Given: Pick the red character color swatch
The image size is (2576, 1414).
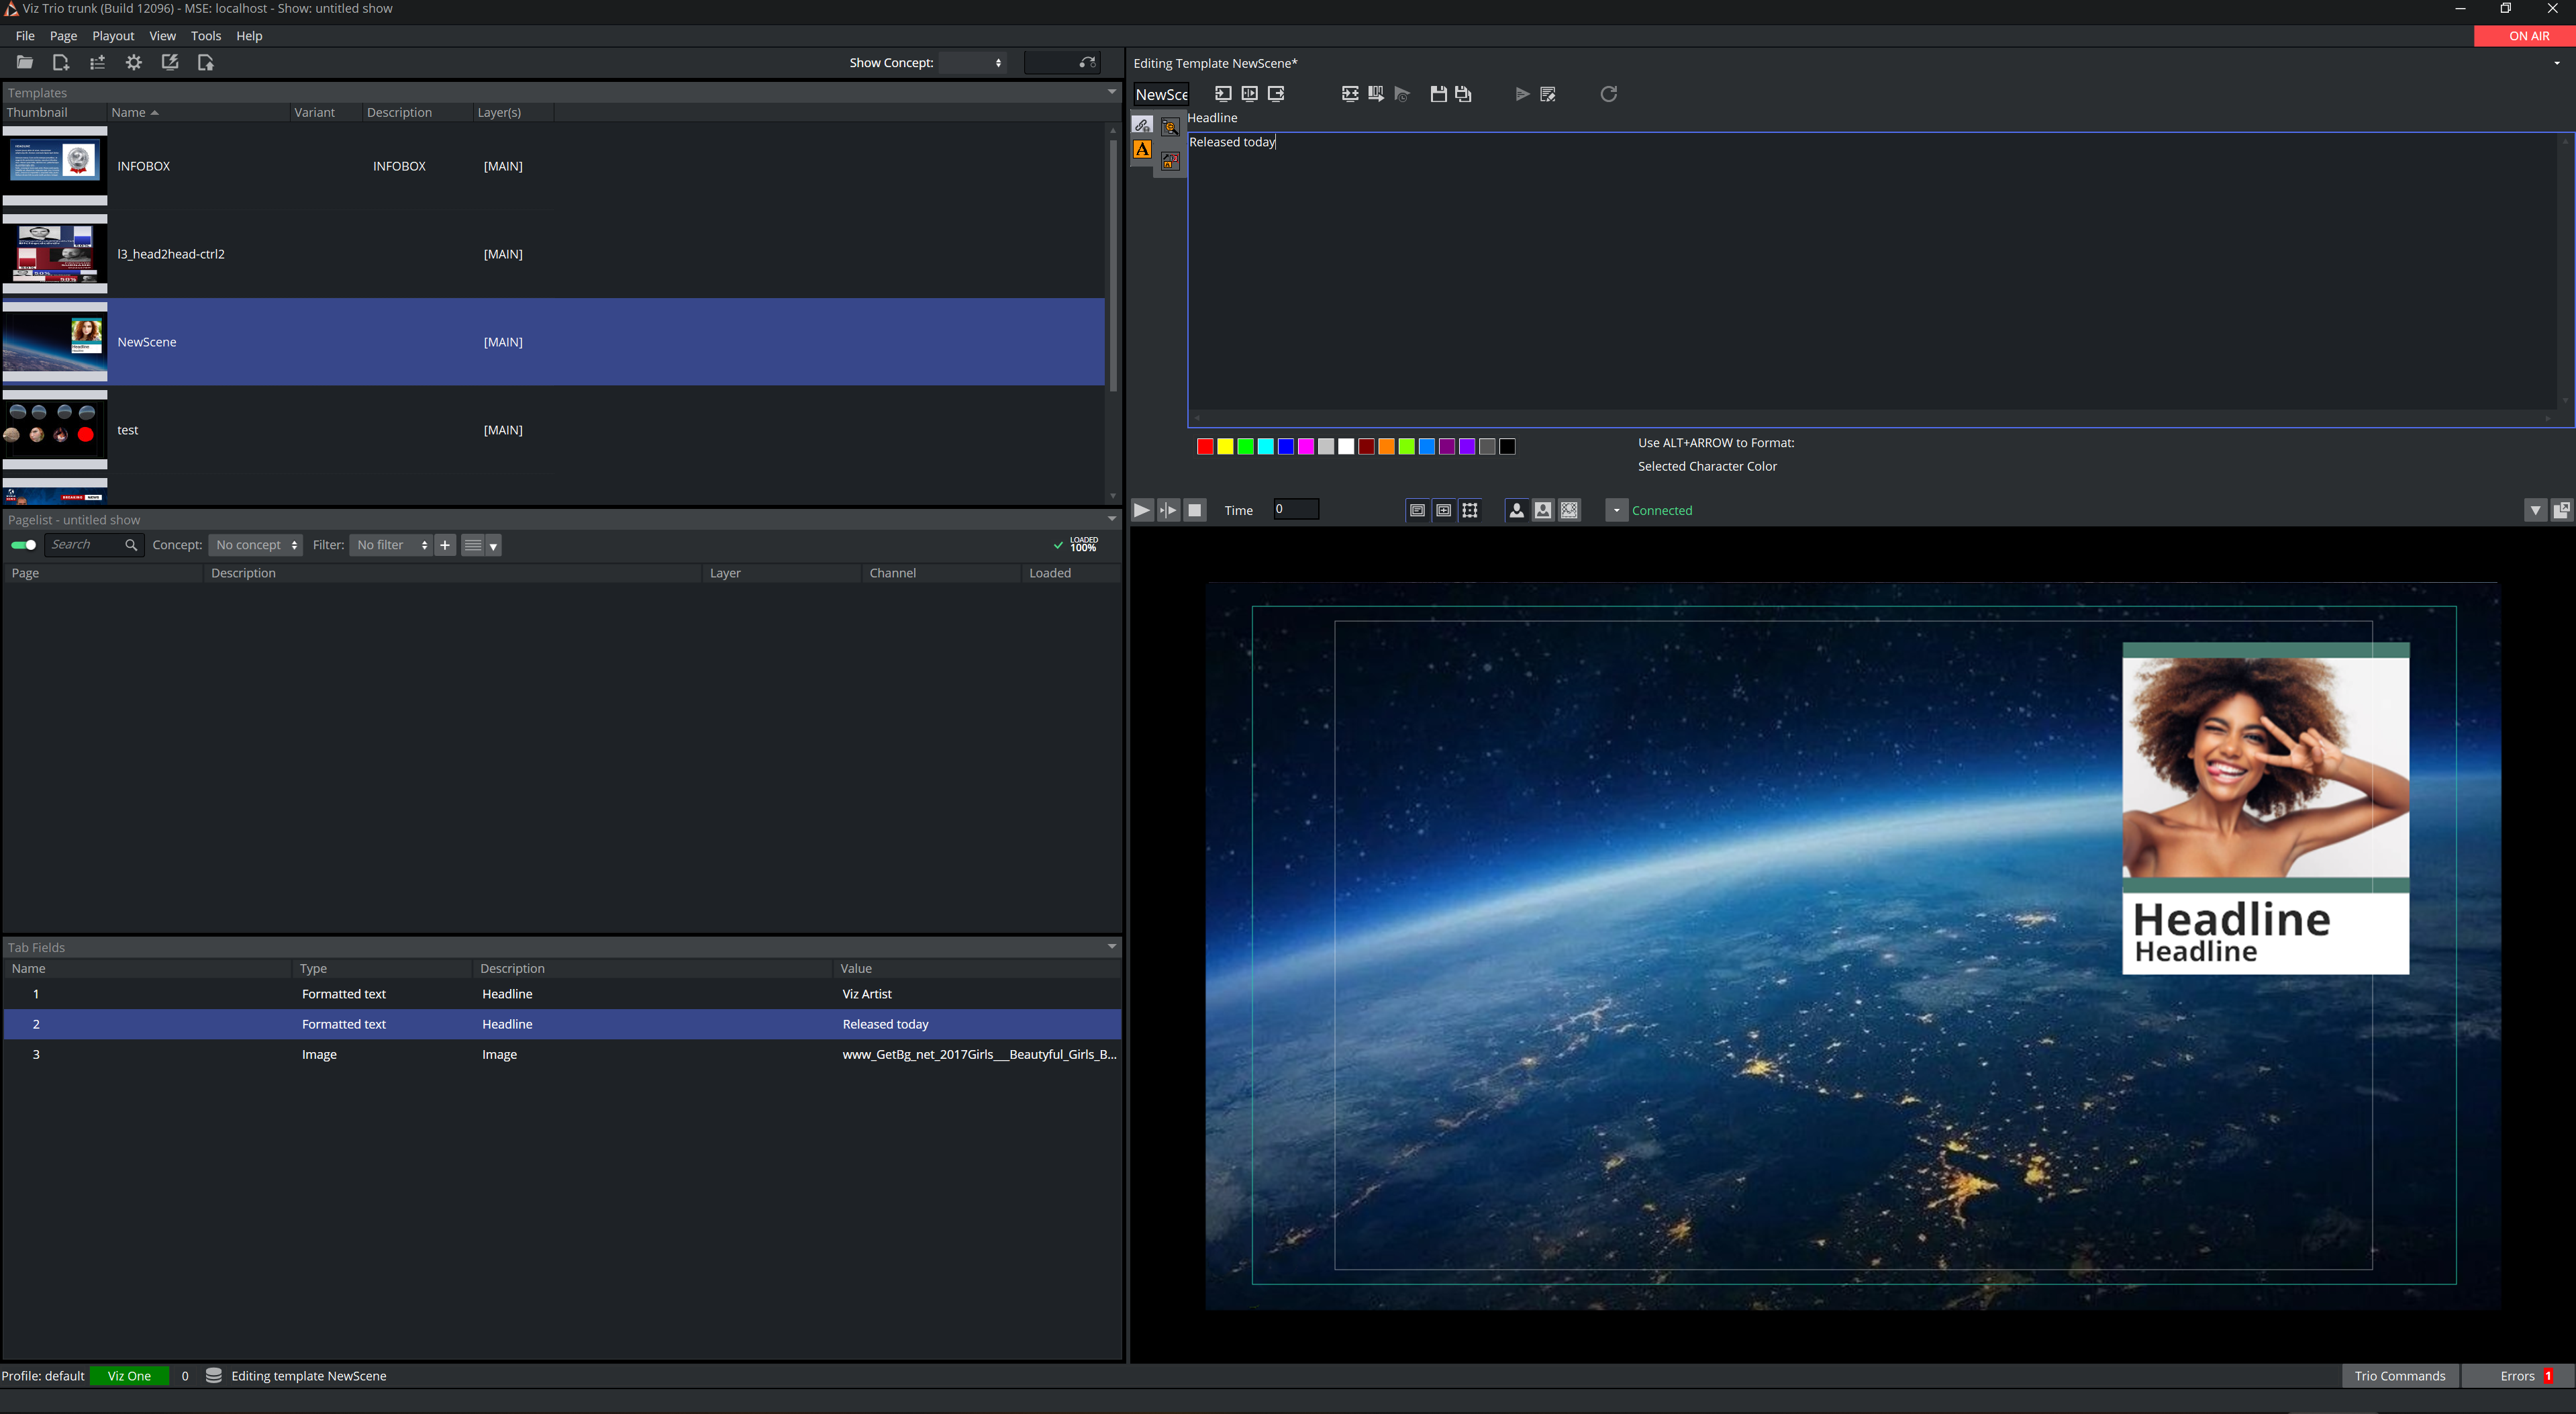Looking at the screenshot, I should click(1205, 447).
